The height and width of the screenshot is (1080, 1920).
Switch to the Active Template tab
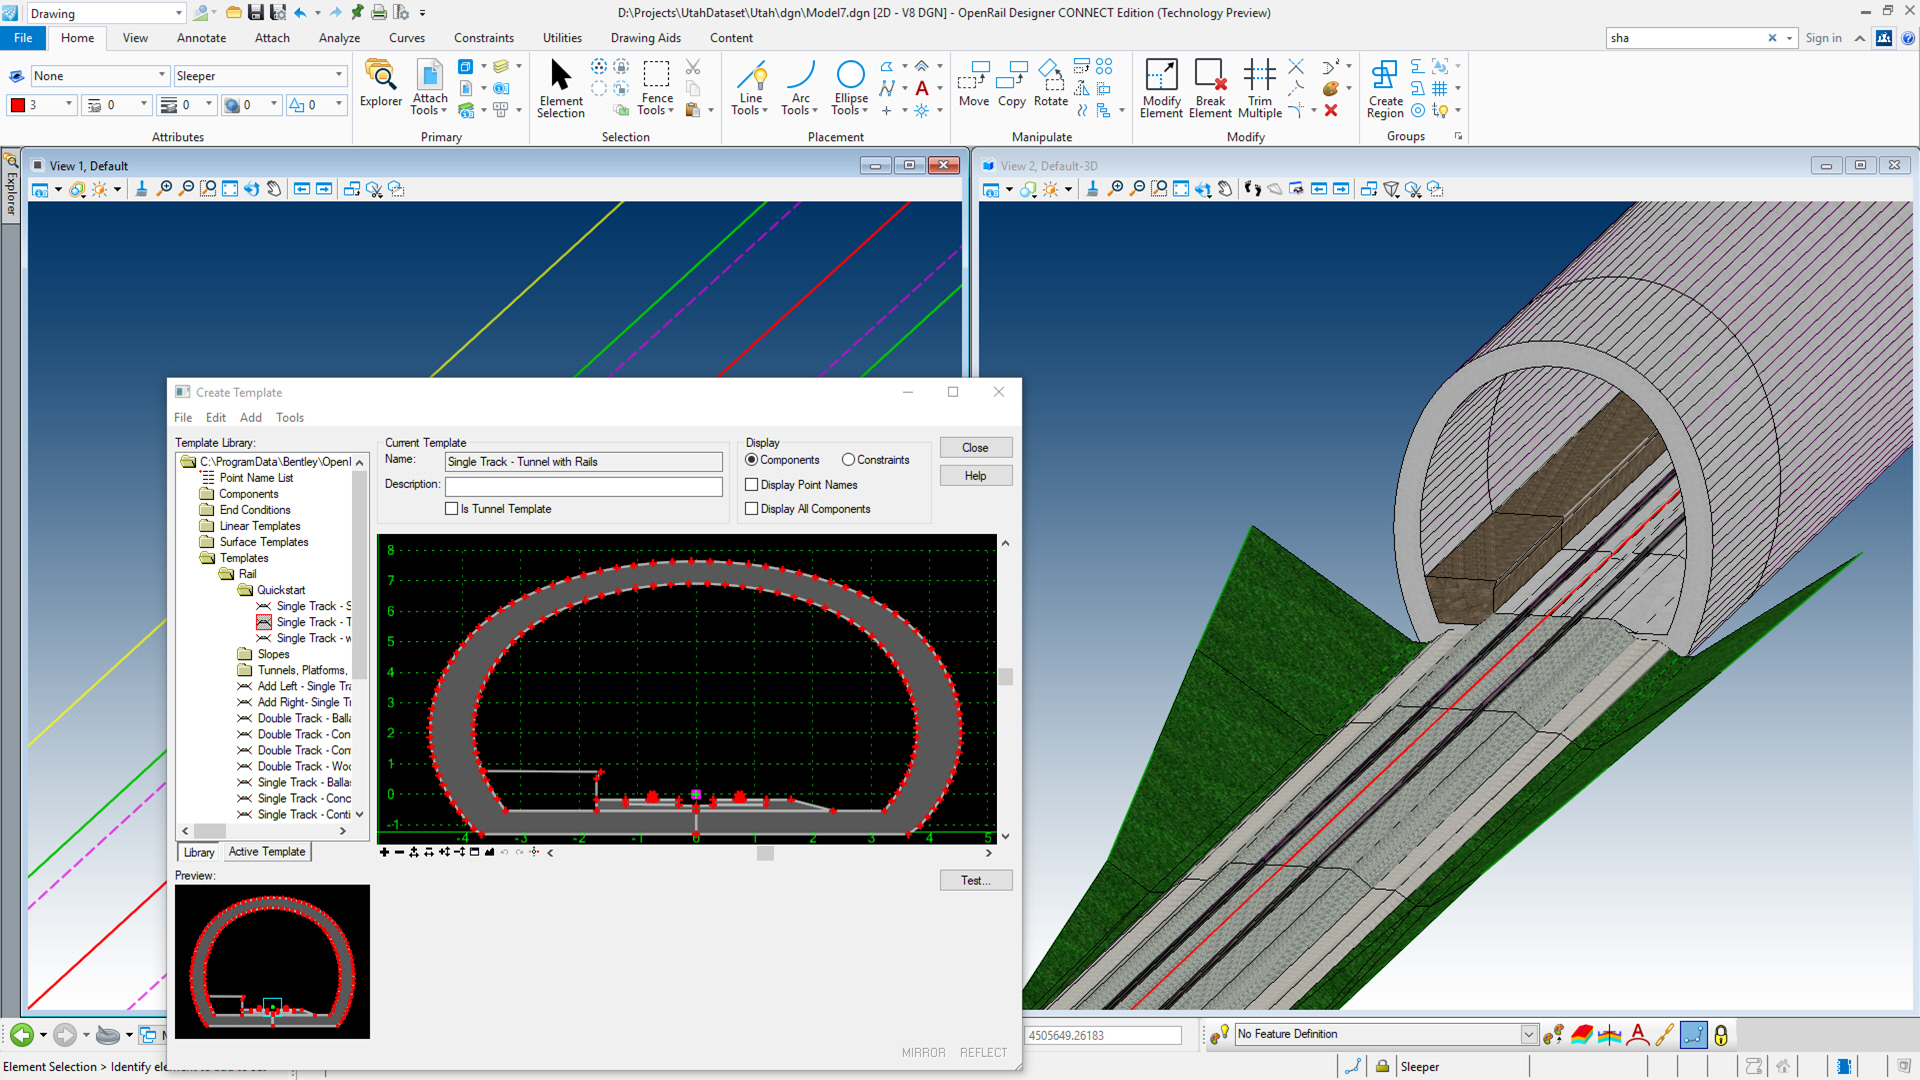266,852
